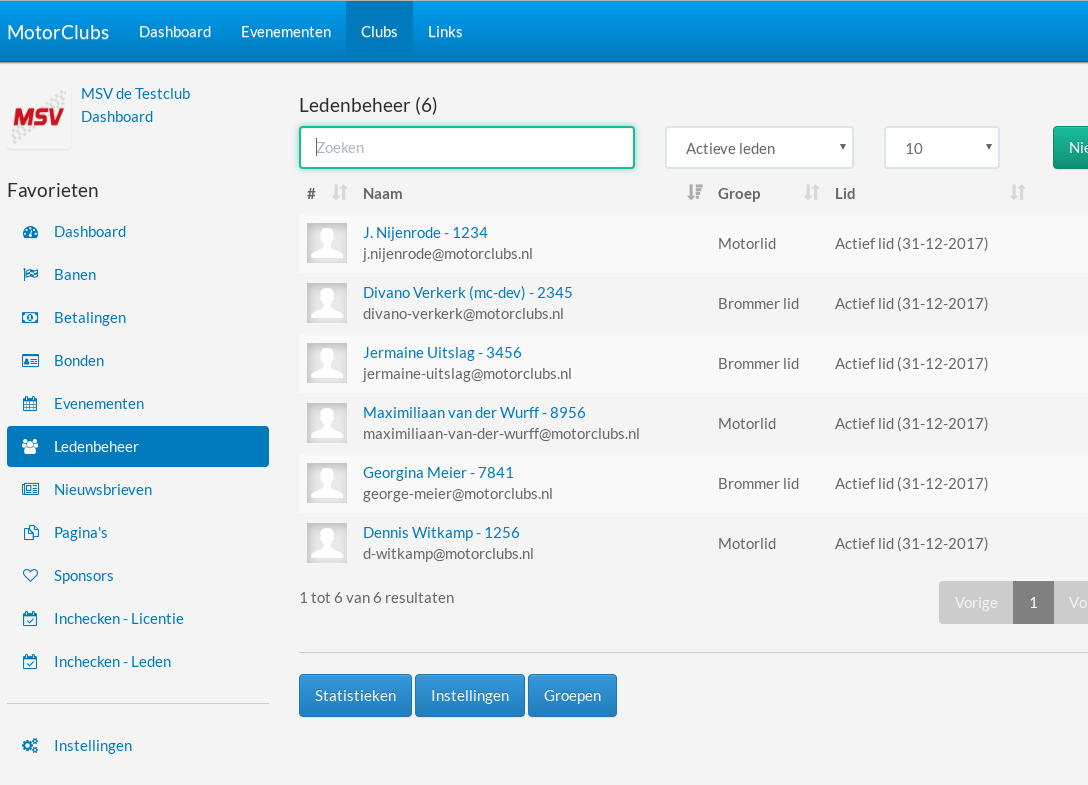The width and height of the screenshot is (1088, 785).
Task: Open Nieuwsbrieven in the sidebar
Action: pyautogui.click(x=103, y=490)
